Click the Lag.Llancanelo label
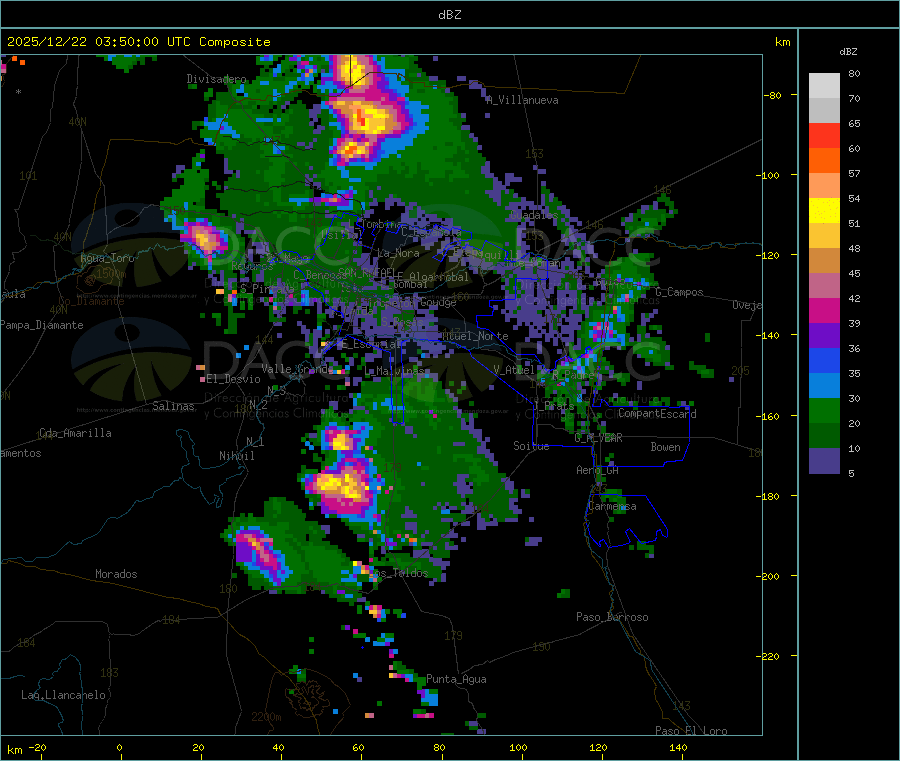Image resolution: width=900 pixels, height=761 pixels. tap(64, 695)
